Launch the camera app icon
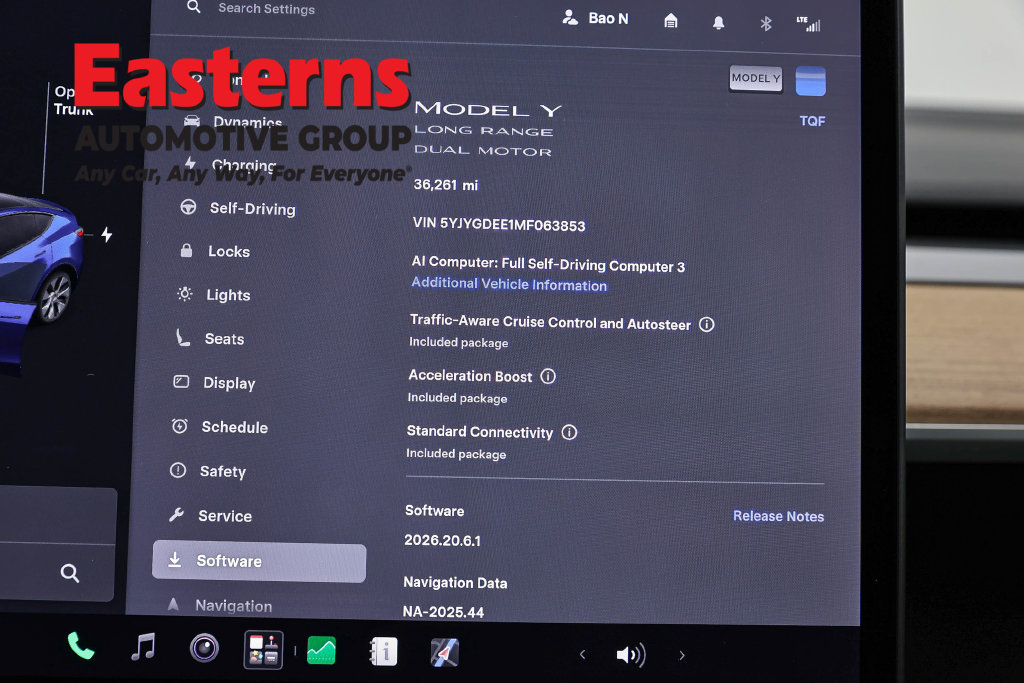This screenshot has height=683, width=1024. point(204,648)
